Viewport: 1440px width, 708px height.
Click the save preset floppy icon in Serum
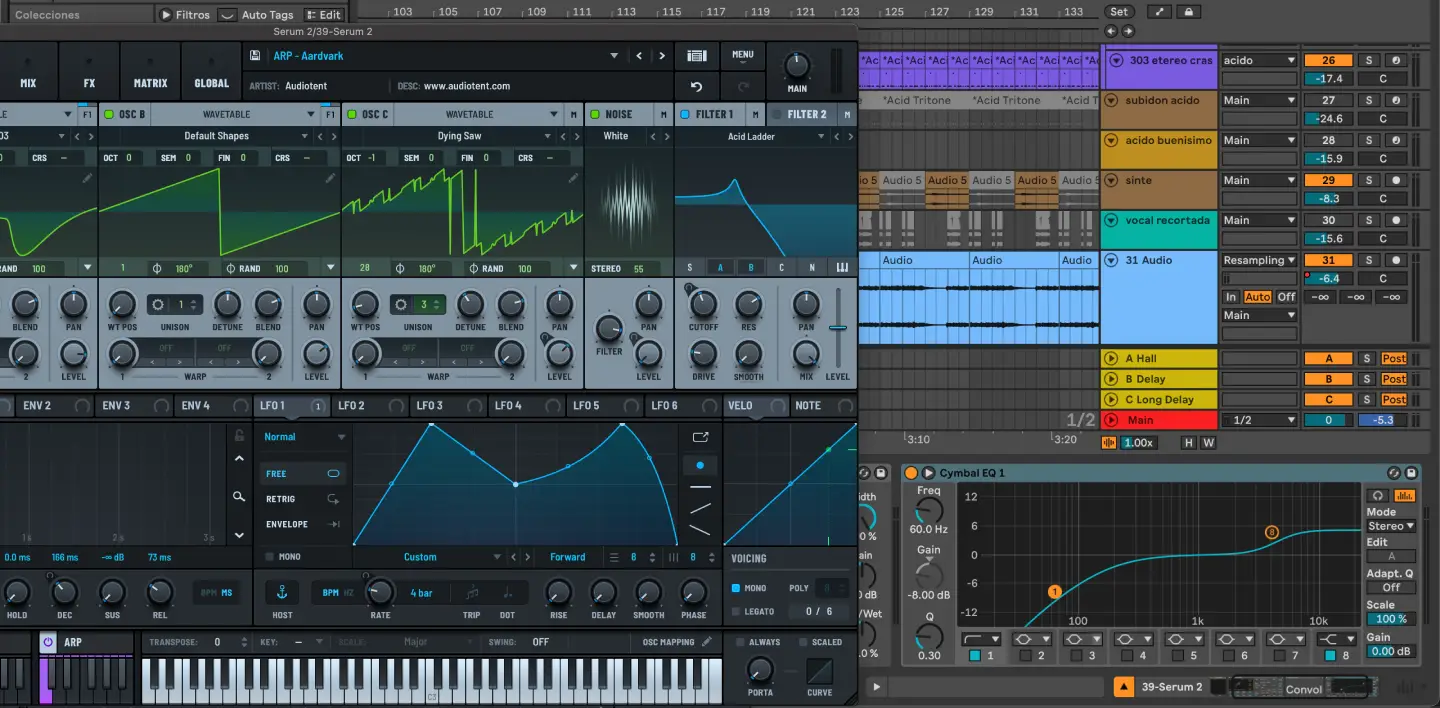(256, 56)
